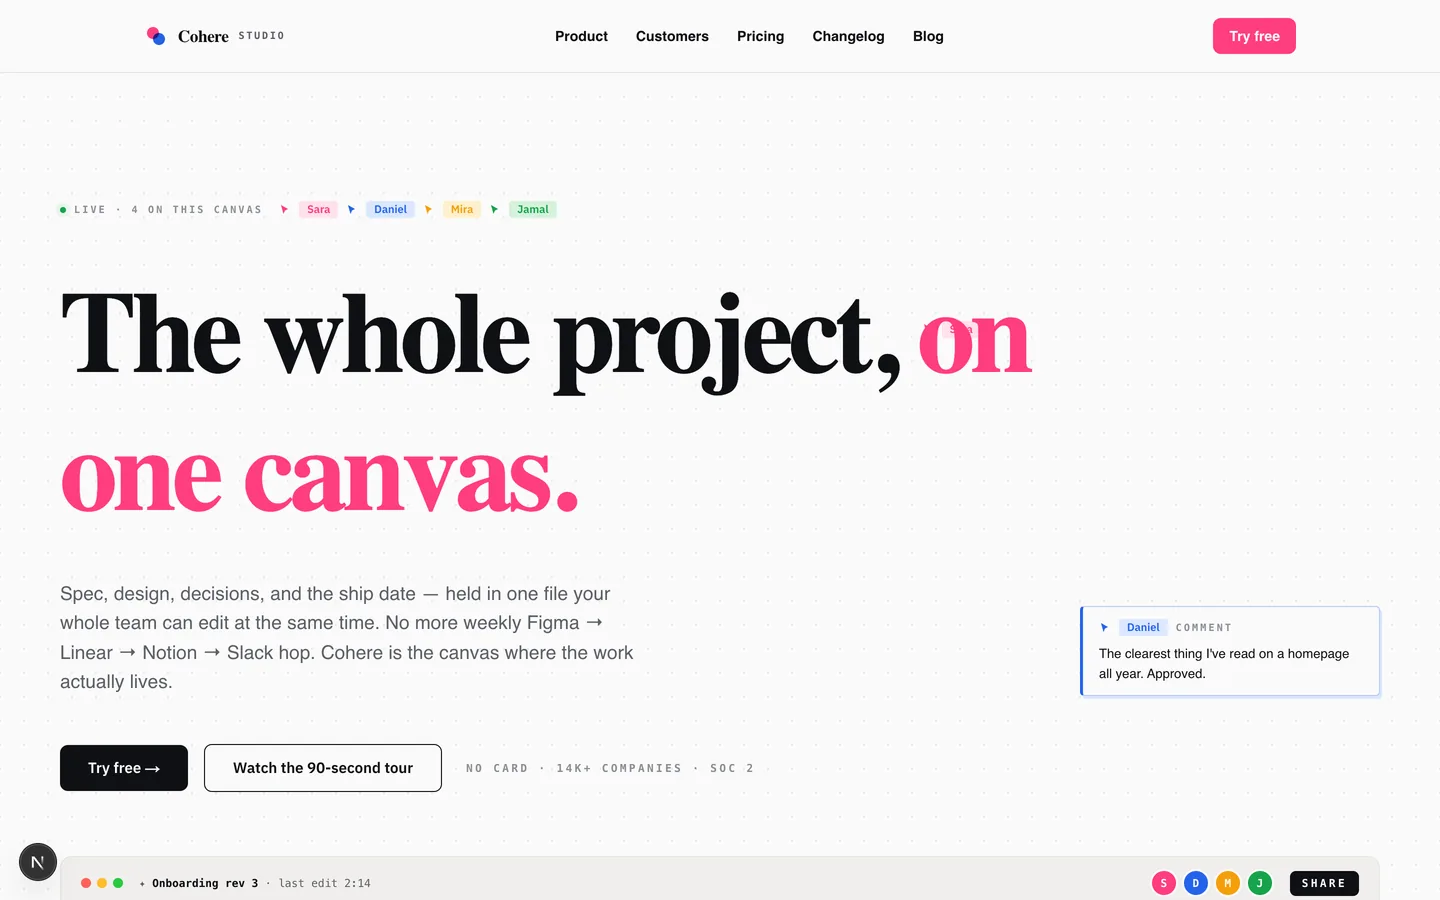The width and height of the screenshot is (1440, 900).
Task: Click the STUDIO label beside logo
Action: (261, 36)
